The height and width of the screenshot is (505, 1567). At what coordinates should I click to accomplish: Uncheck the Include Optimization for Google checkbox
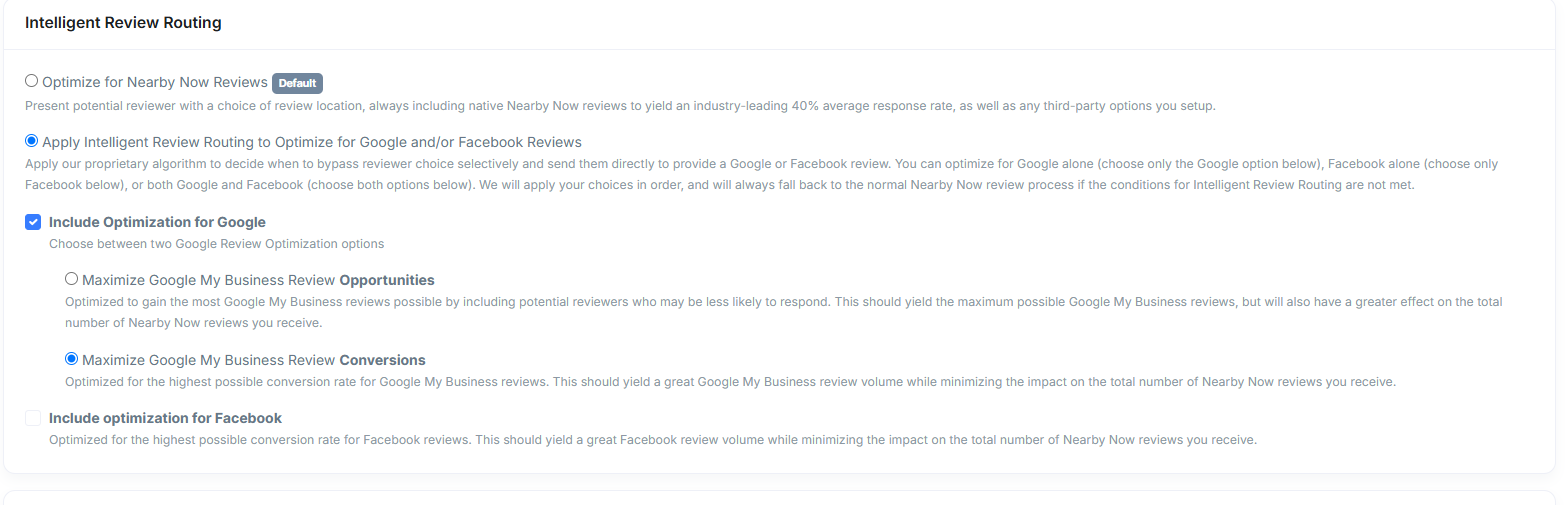pos(33,222)
